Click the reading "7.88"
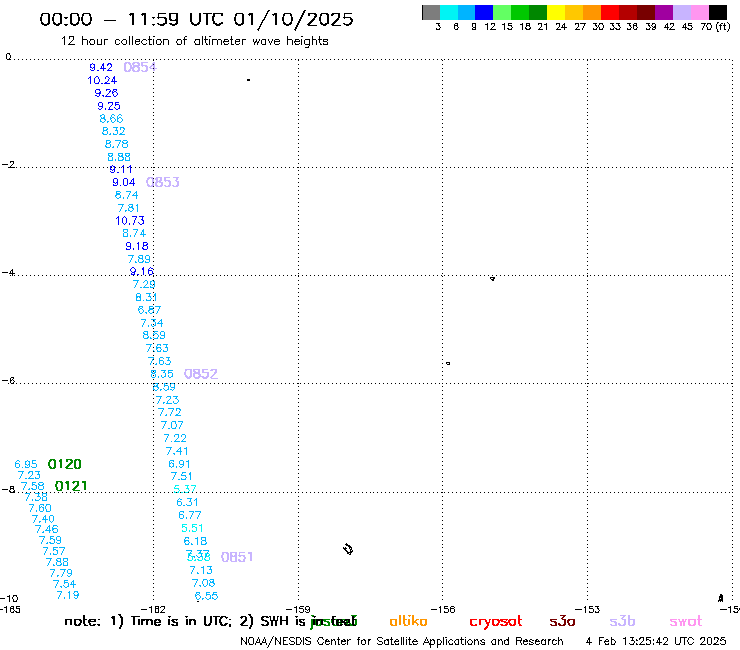 pyautogui.click(x=57, y=562)
